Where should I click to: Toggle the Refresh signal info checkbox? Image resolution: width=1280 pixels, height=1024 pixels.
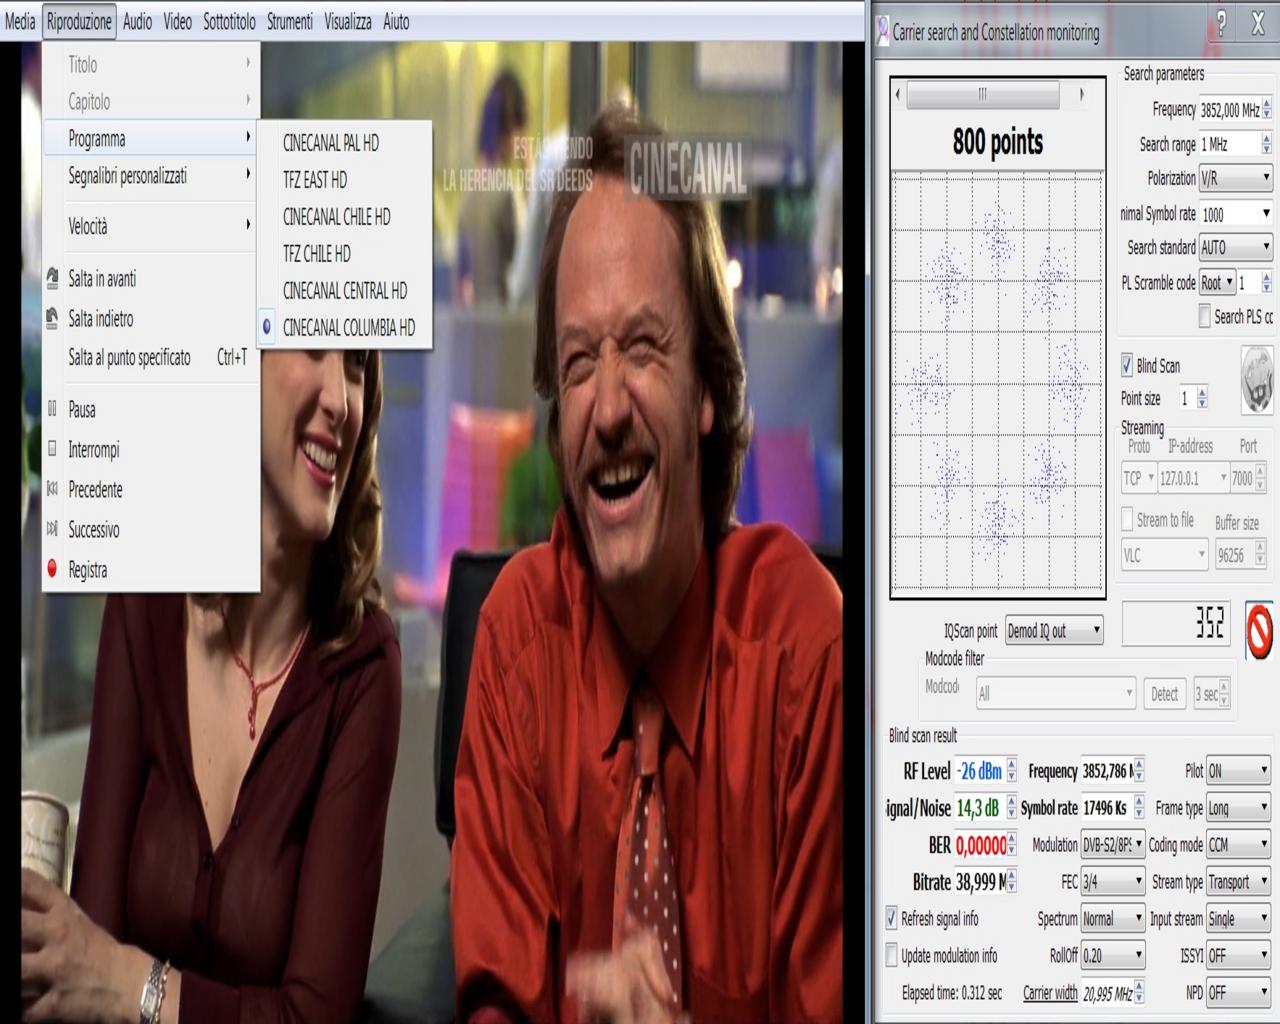click(891, 917)
